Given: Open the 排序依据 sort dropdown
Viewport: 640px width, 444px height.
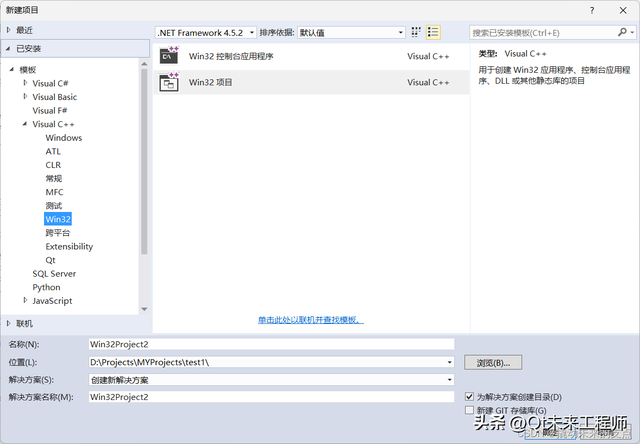Looking at the screenshot, I should coord(351,33).
